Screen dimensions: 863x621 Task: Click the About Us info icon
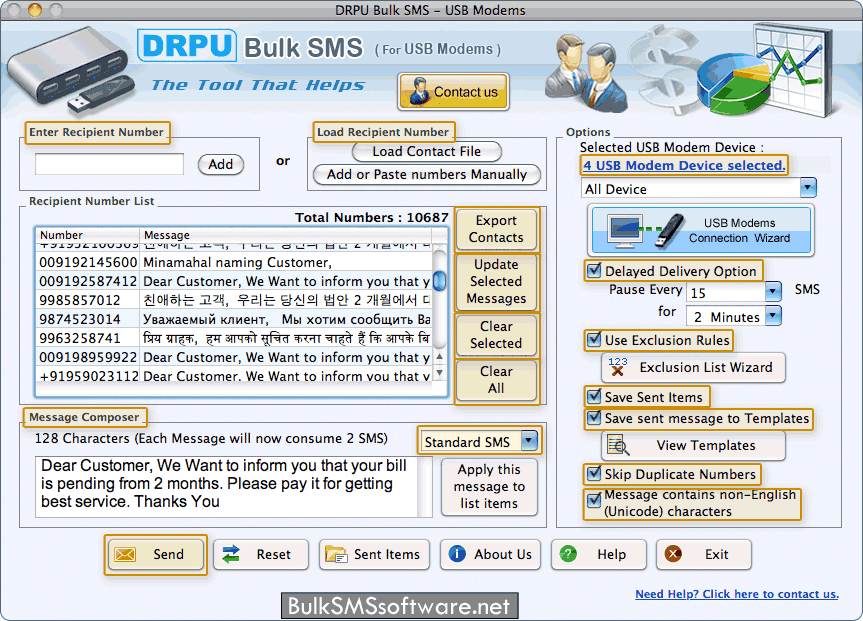[x=457, y=554]
